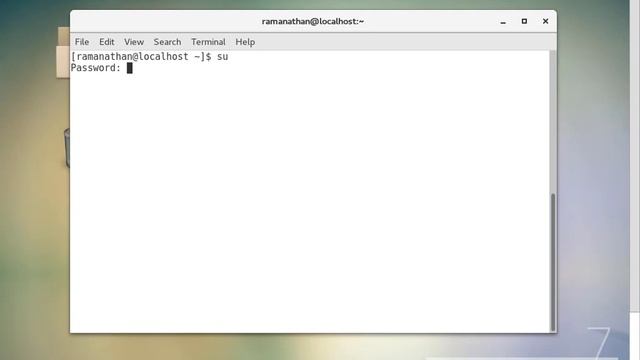Click the ramanathan@localhost:~ window title

[x=313, y=21]
